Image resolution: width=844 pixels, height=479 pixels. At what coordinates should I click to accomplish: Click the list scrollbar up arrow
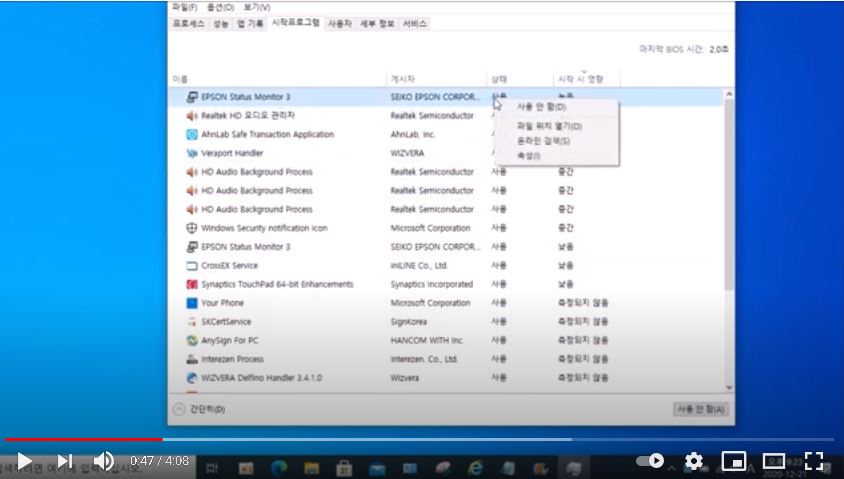click(729, 94)
